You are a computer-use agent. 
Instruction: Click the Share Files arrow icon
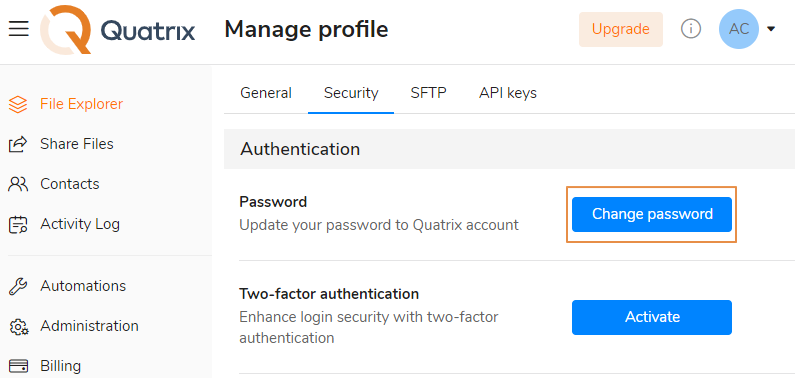coord(18,144)
